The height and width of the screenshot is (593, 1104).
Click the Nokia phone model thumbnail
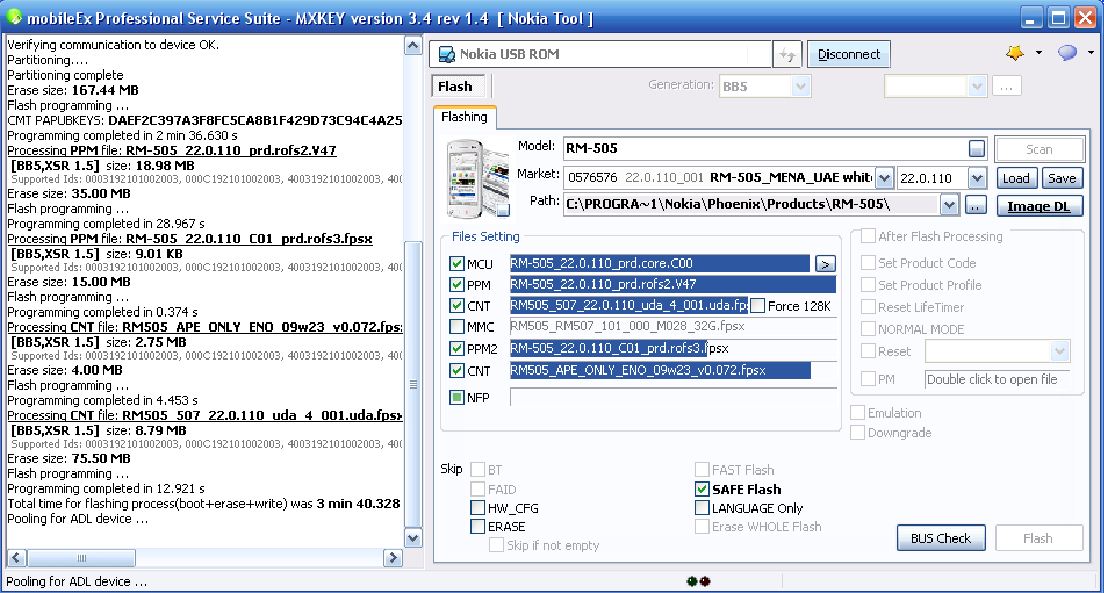pyautogui.click(x=477, y=178)
